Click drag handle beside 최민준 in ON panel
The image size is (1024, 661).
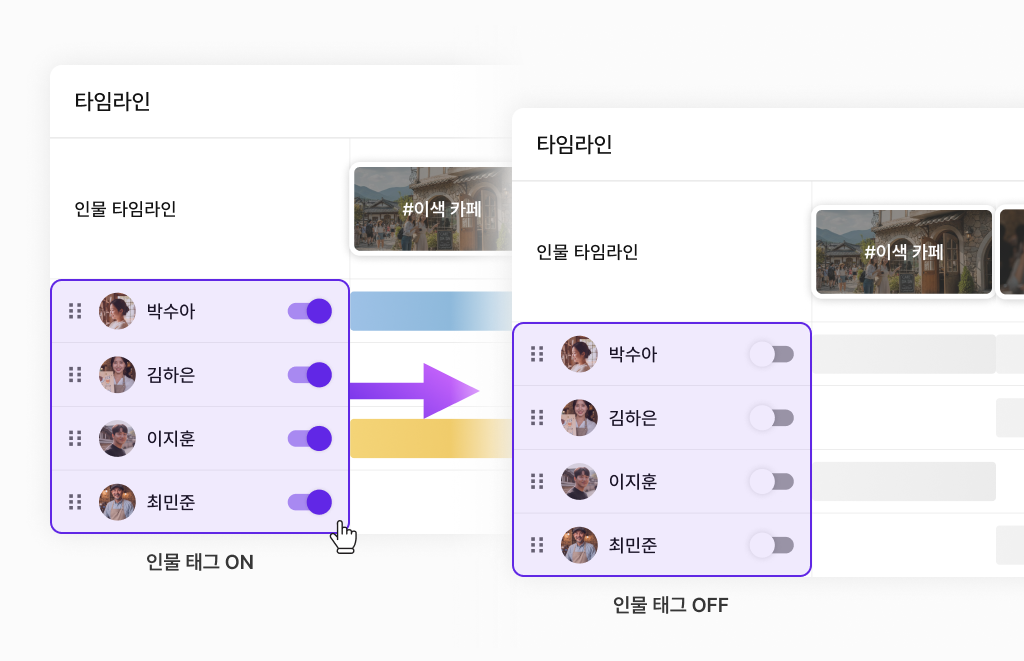coord(75,502)
